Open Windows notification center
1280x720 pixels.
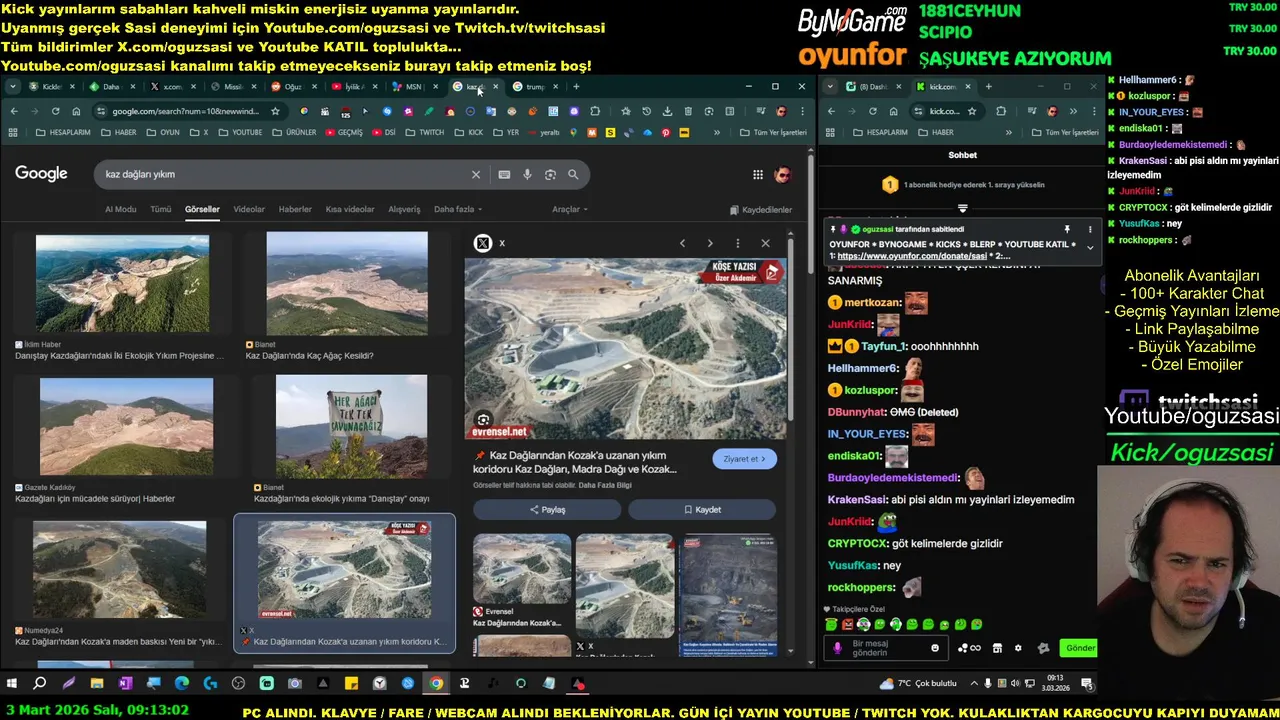pyautogui.click(x=1087, y=683)
